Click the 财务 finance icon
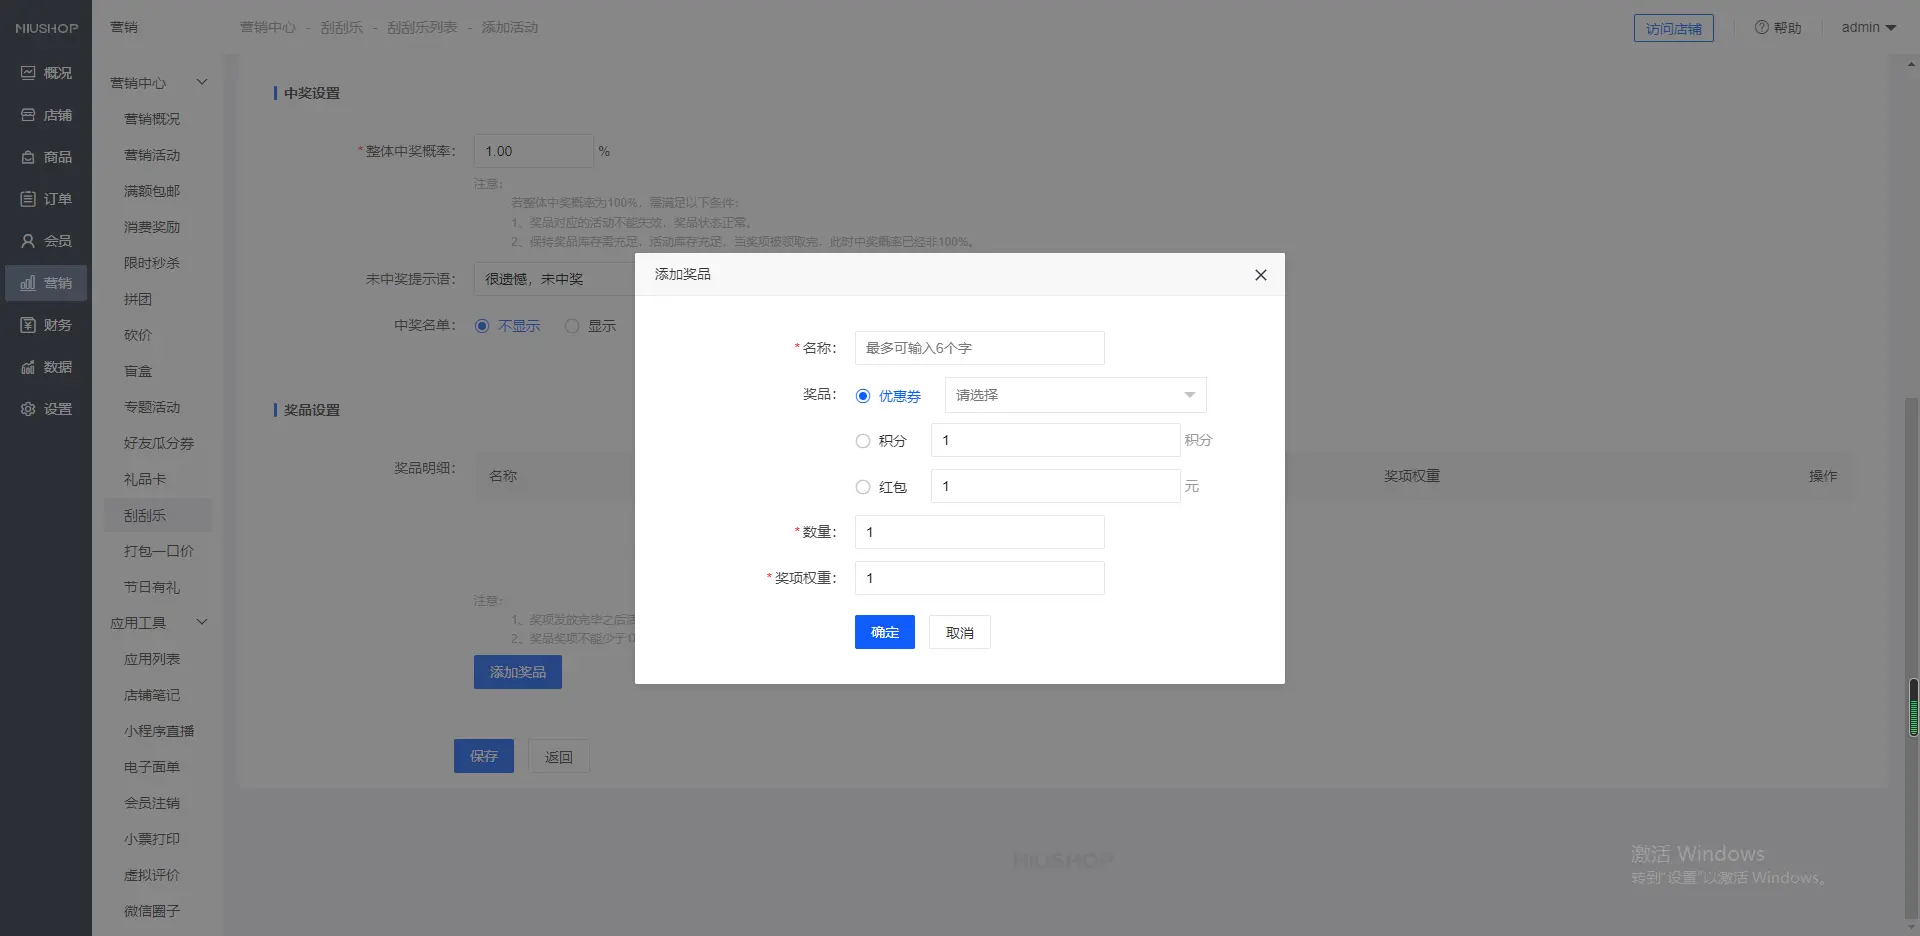Viewport: 1920px width, 936px height. click(x=28, y=325)
